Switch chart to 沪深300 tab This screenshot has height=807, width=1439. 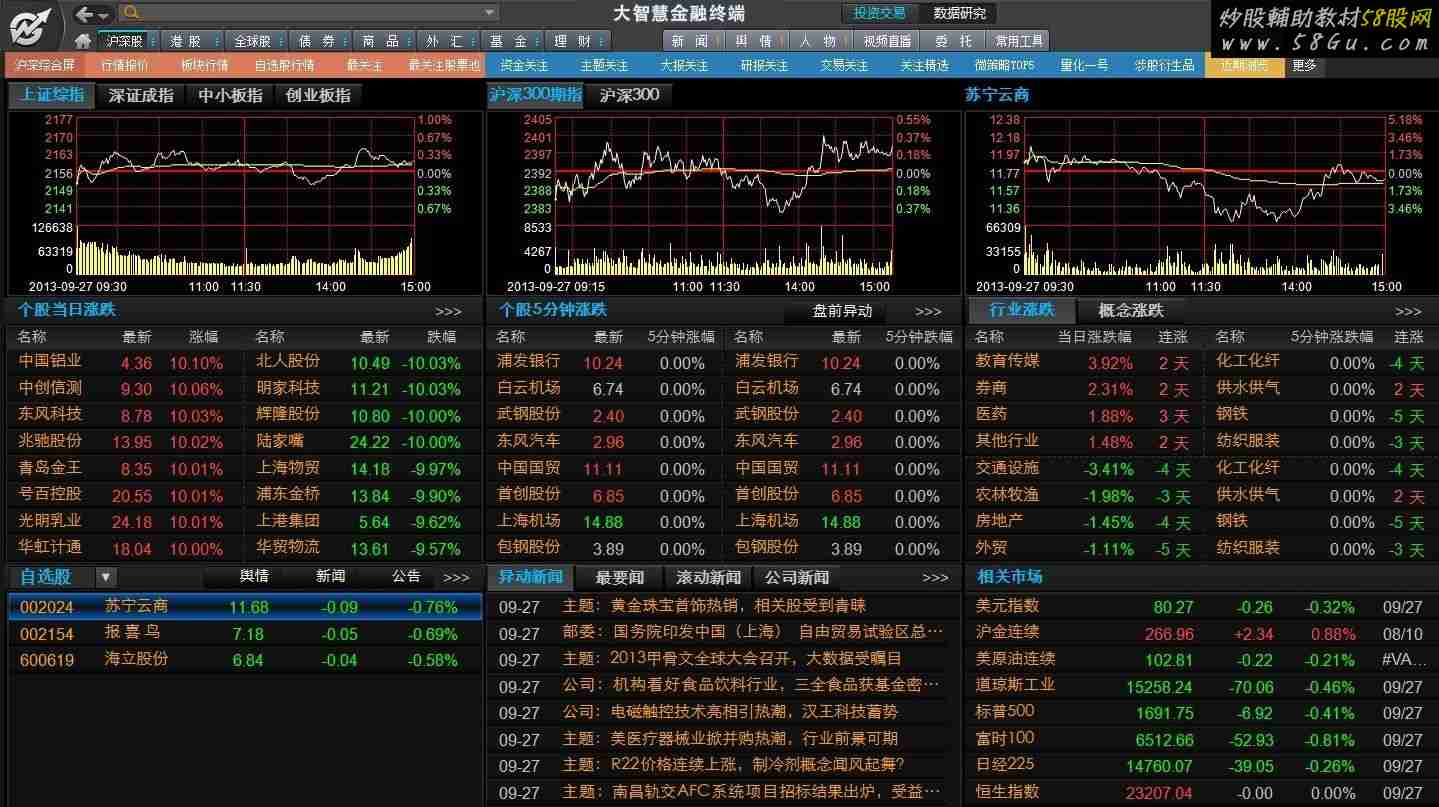point(629,95)
